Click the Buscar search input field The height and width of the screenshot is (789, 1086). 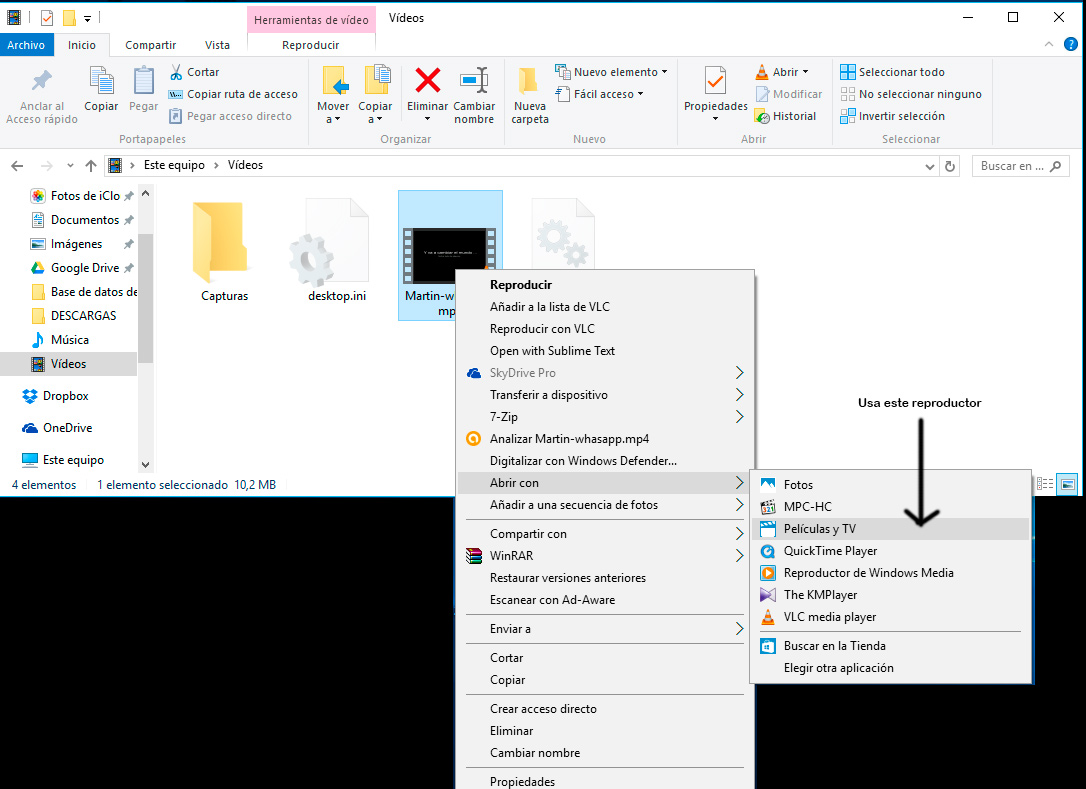1012,166
